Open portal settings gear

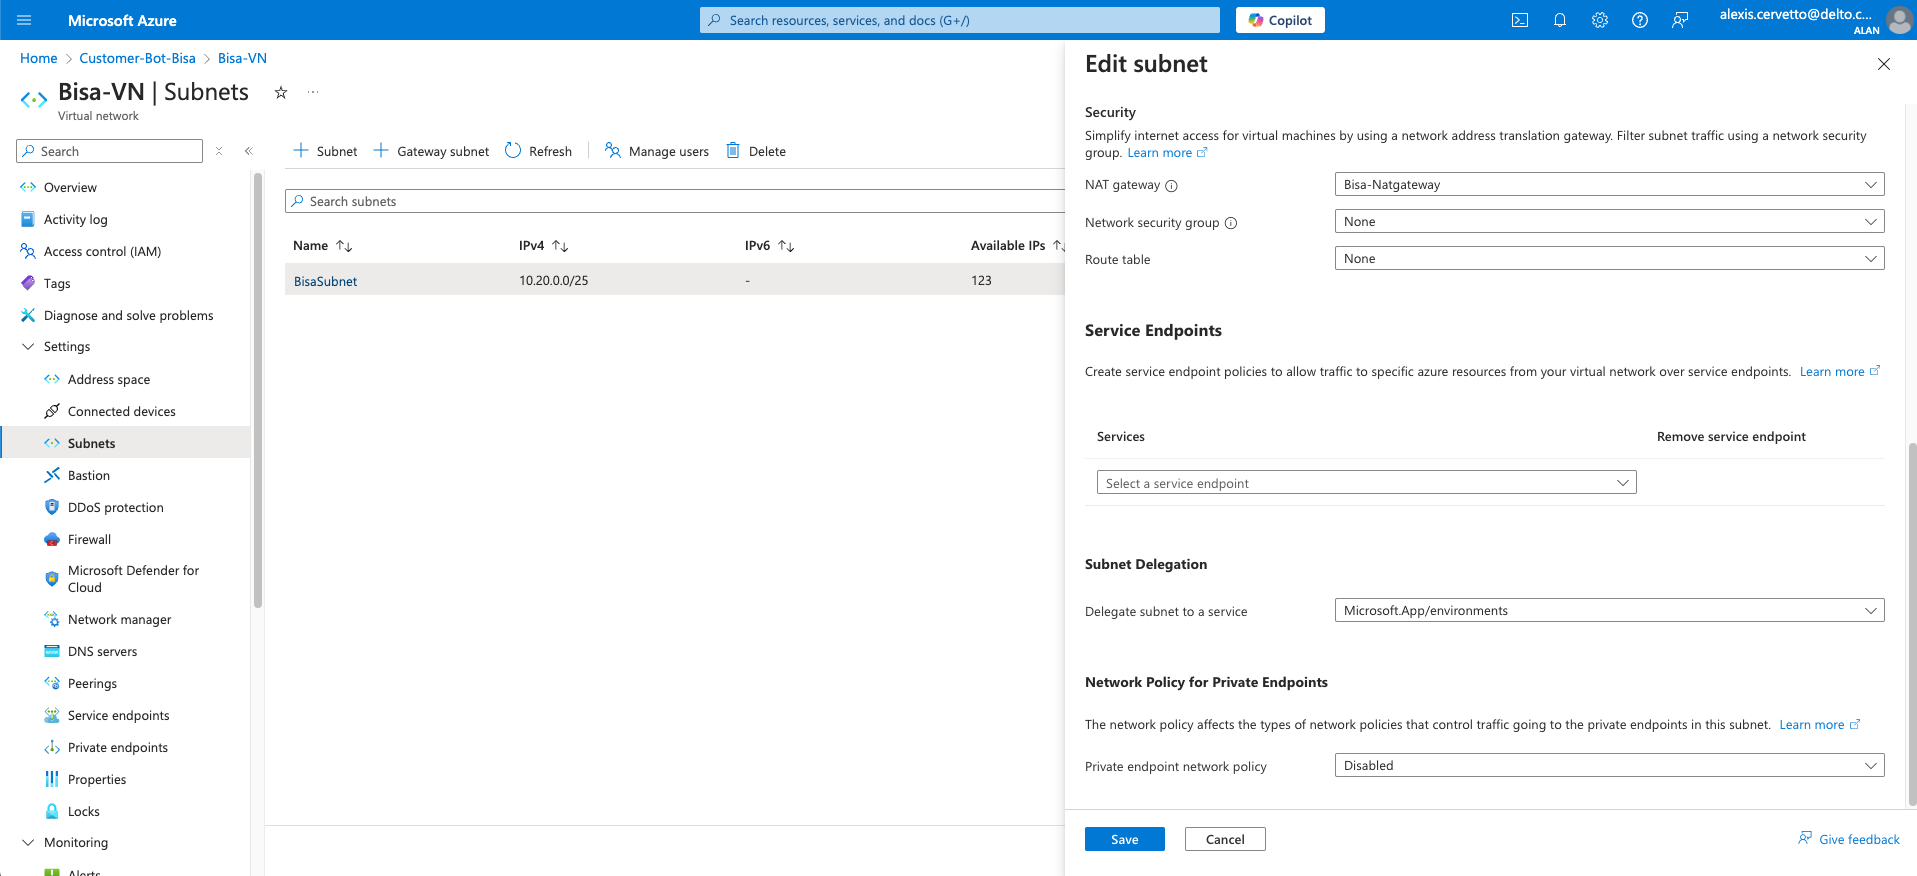(x=1600, y=20)
